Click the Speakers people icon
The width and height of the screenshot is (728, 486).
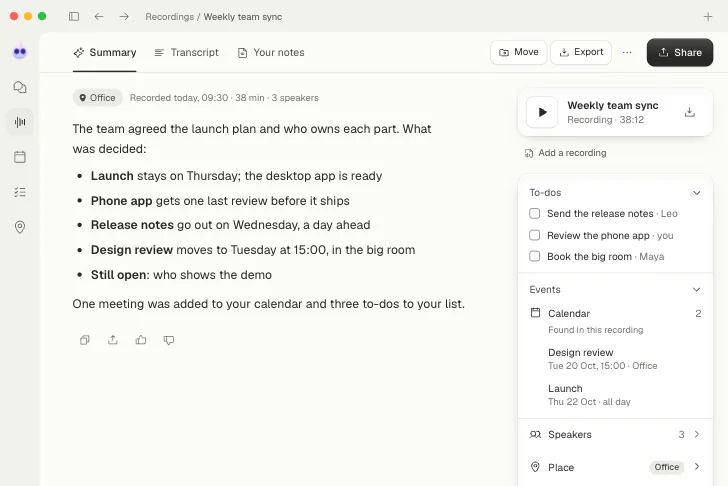pos(535,434)
